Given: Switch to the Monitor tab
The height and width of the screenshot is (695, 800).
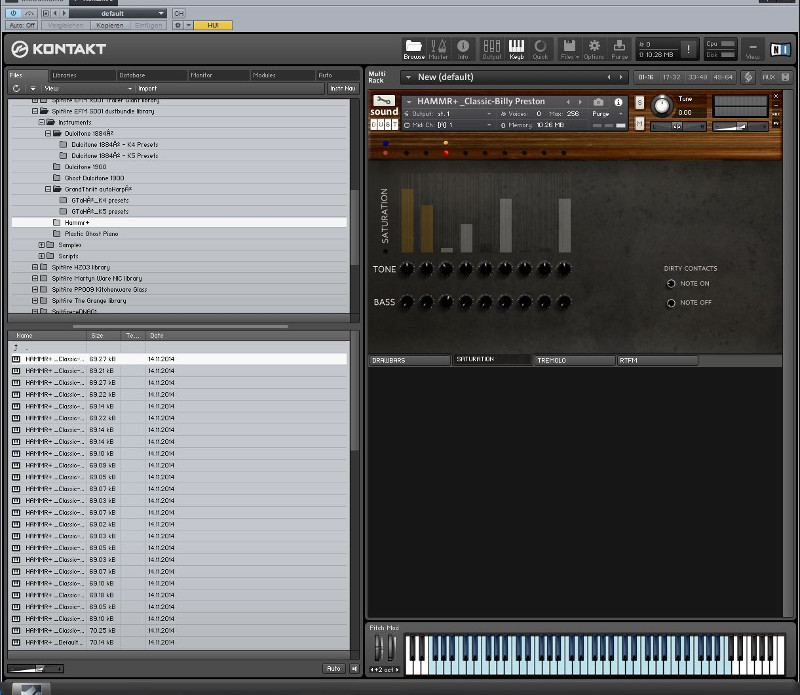Looking at the screenshot, I should pyautogui.click(x=219, y=75).
